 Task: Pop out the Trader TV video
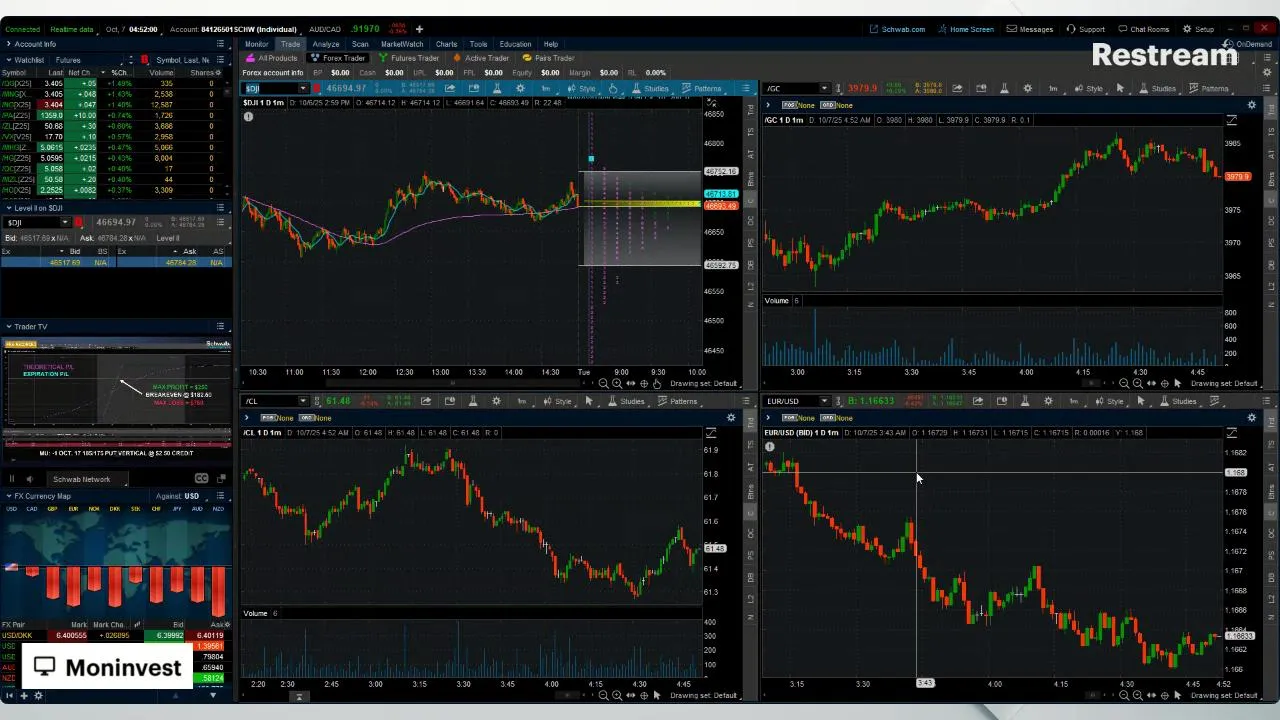coord(221,479)
